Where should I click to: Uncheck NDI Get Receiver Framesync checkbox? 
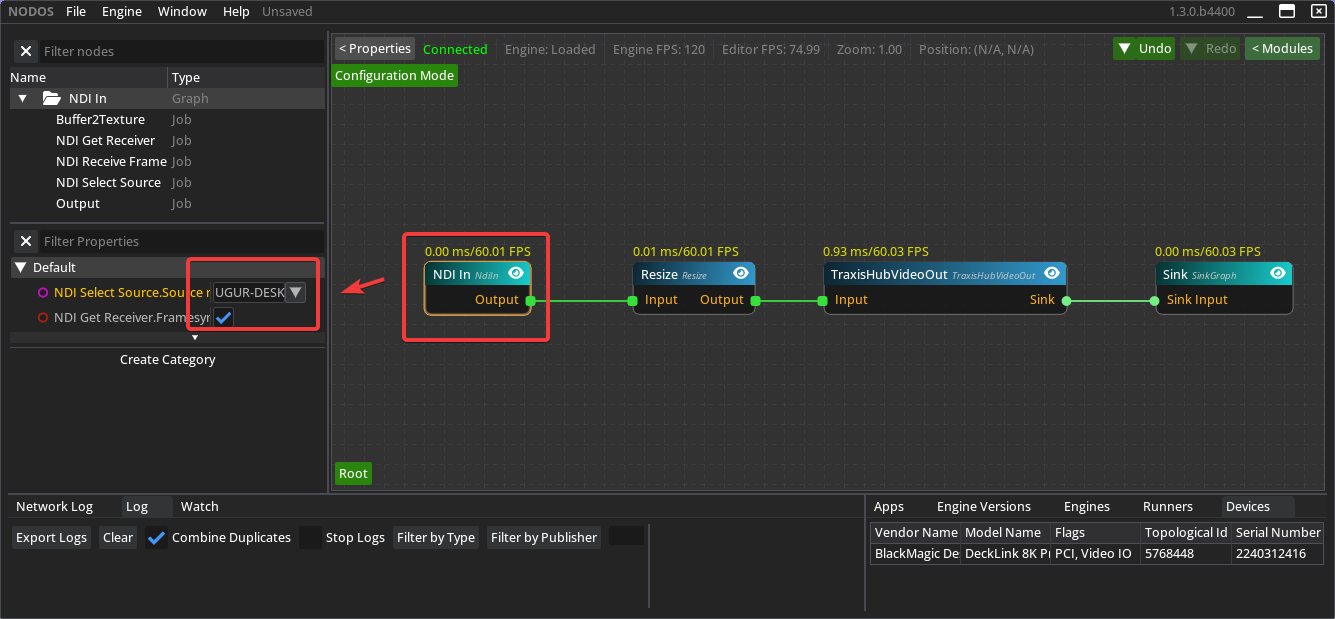224,317
